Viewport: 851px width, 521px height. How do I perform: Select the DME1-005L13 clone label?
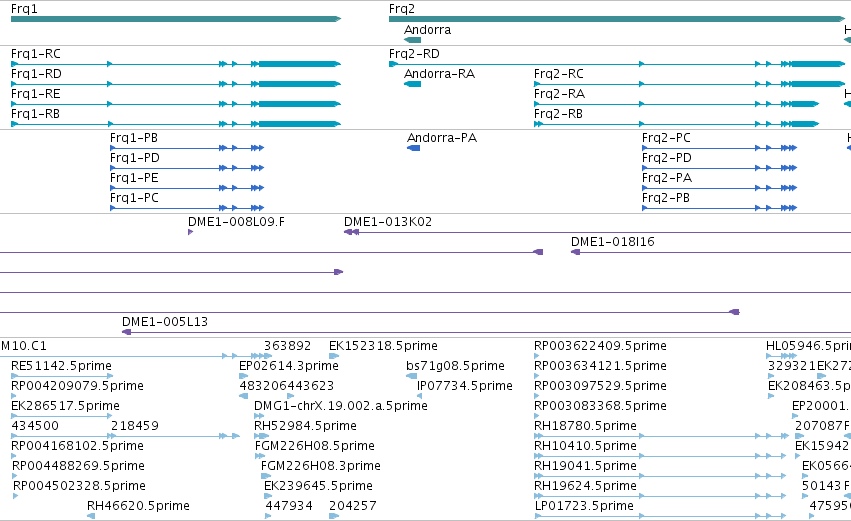point(165,322)
